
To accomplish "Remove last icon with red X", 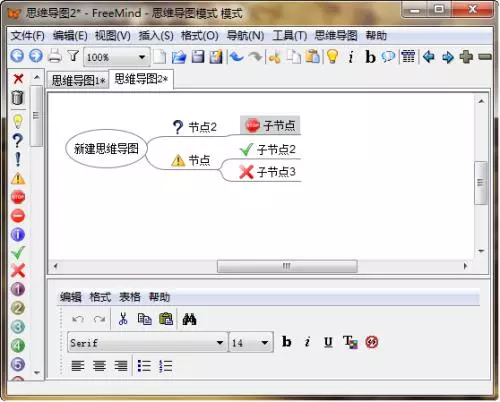I will pos(18,79).
